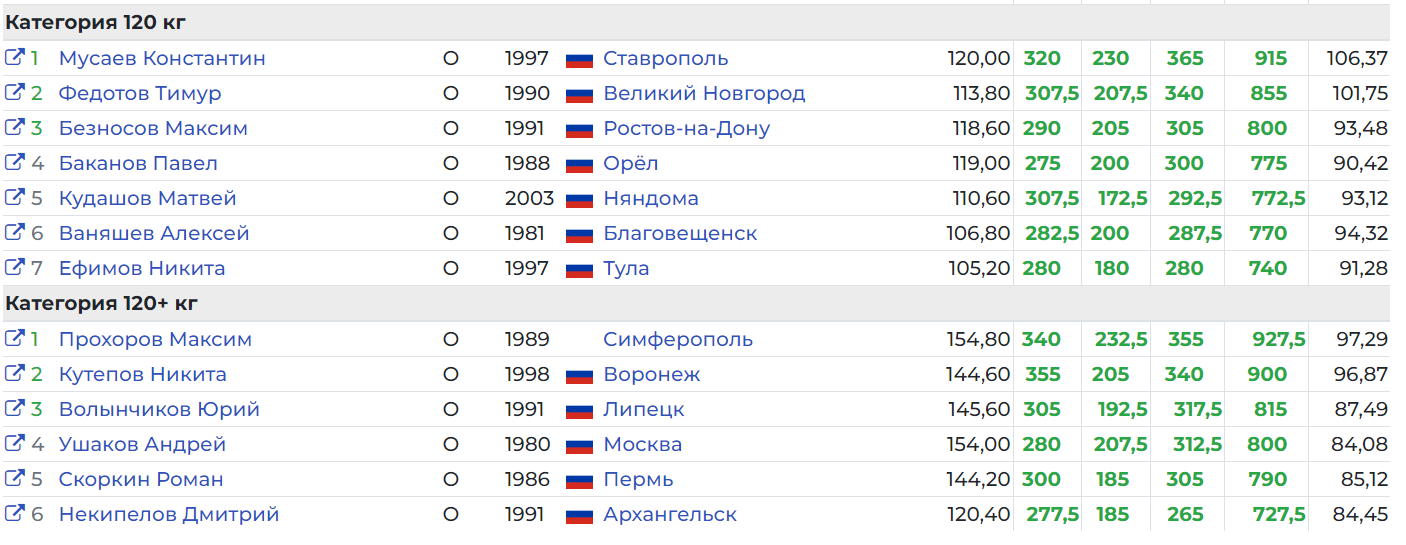Click the flag icon next to Воронеж

point(579,375)
